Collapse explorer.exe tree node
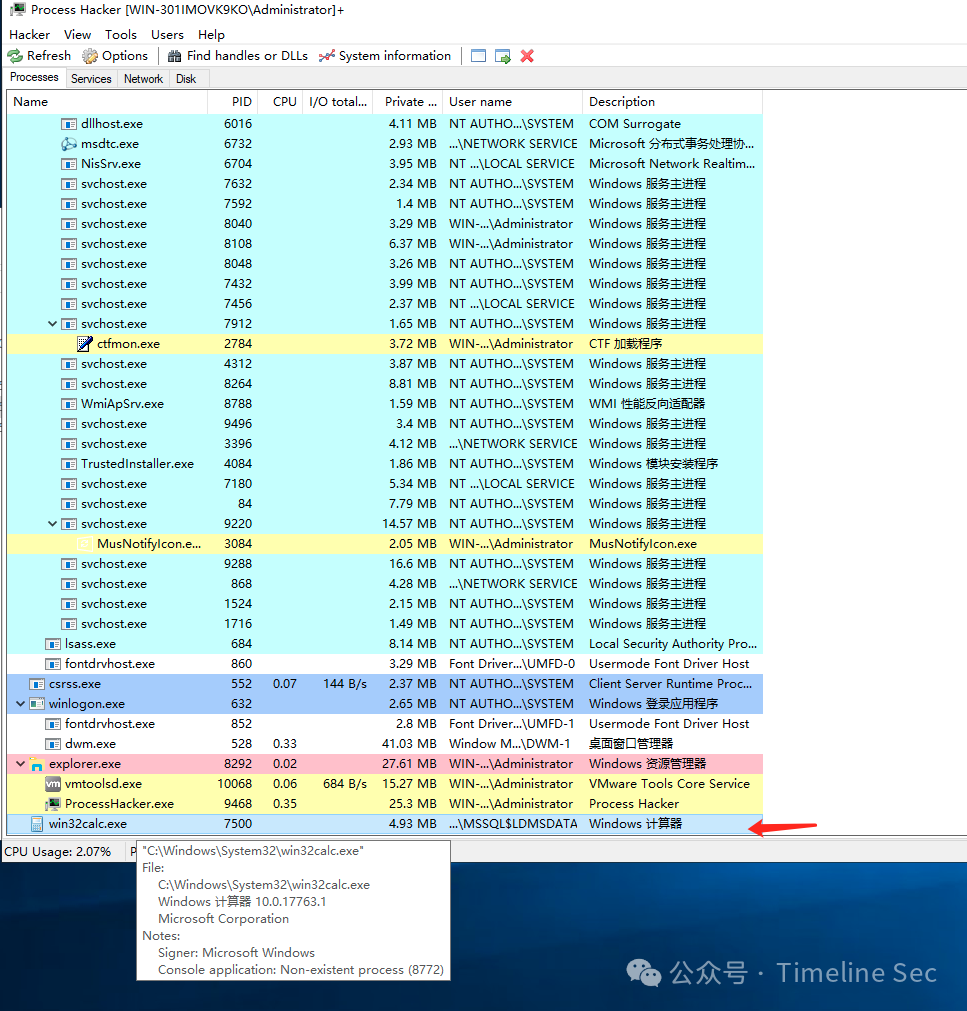967x1011 pixels. click(21, 763)
